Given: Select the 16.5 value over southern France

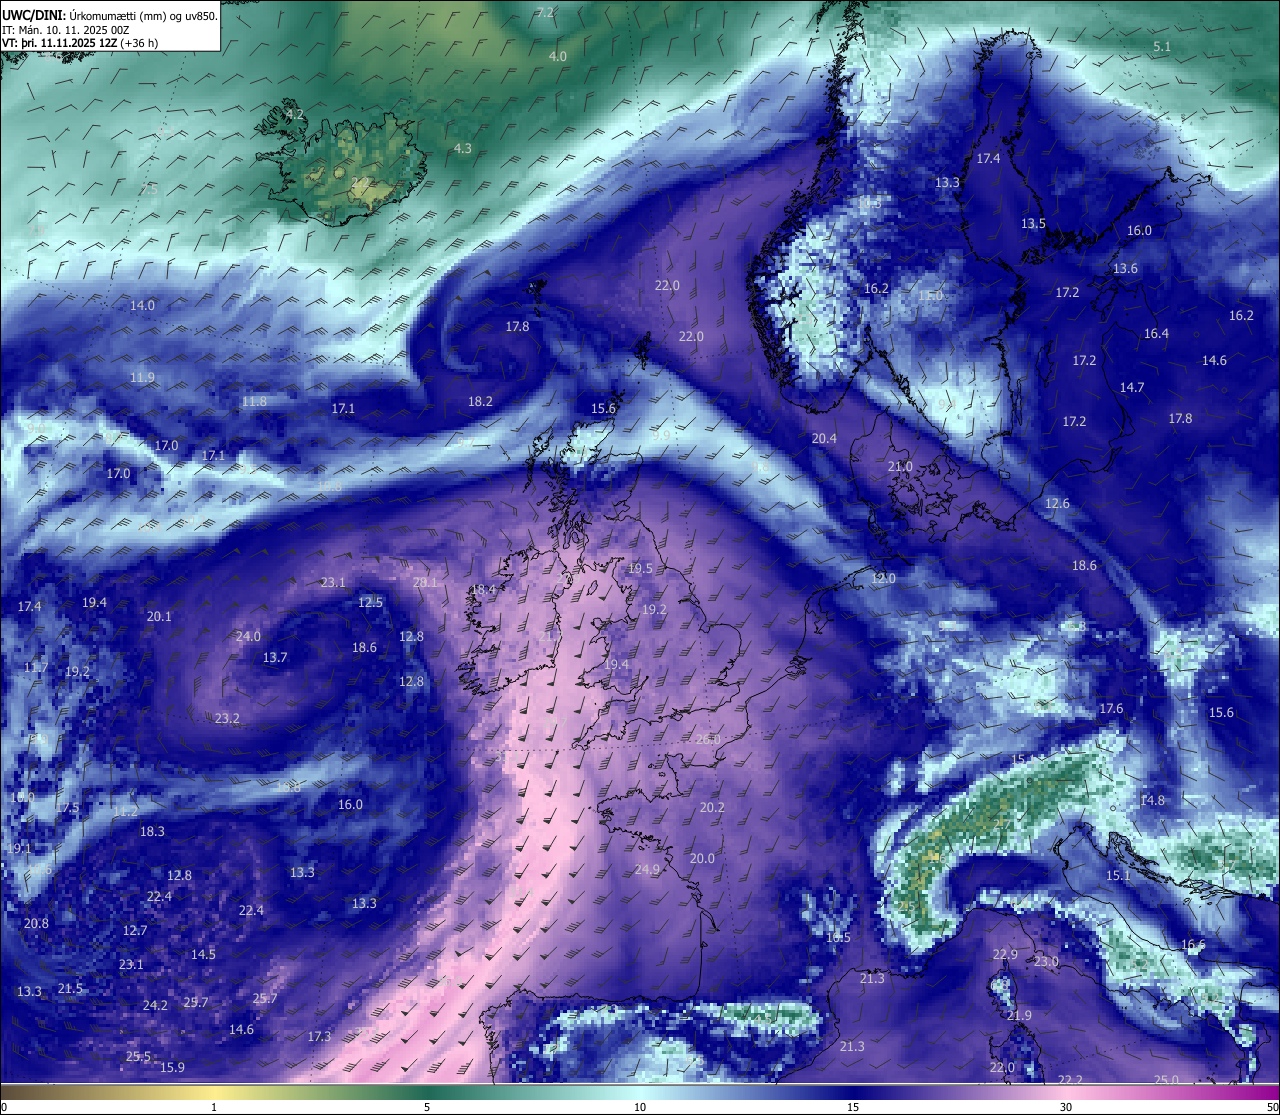Looking at the screenshot, I should pos(838,938).
